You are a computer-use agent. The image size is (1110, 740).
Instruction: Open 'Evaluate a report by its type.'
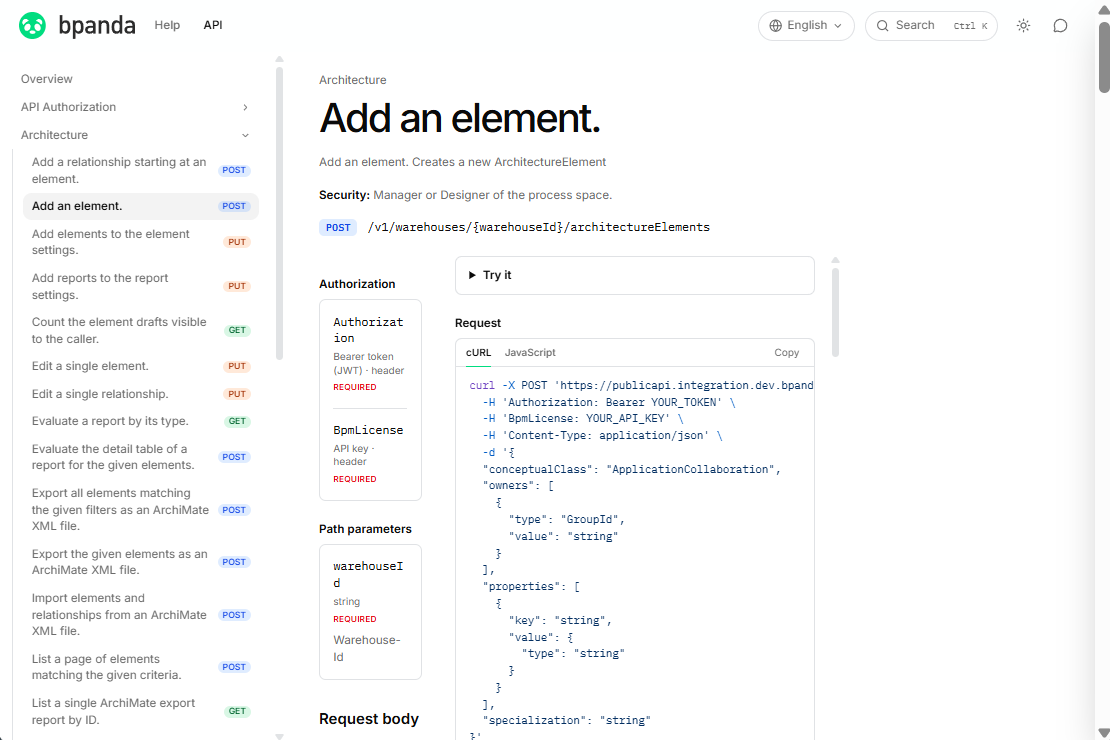(141, 421)
